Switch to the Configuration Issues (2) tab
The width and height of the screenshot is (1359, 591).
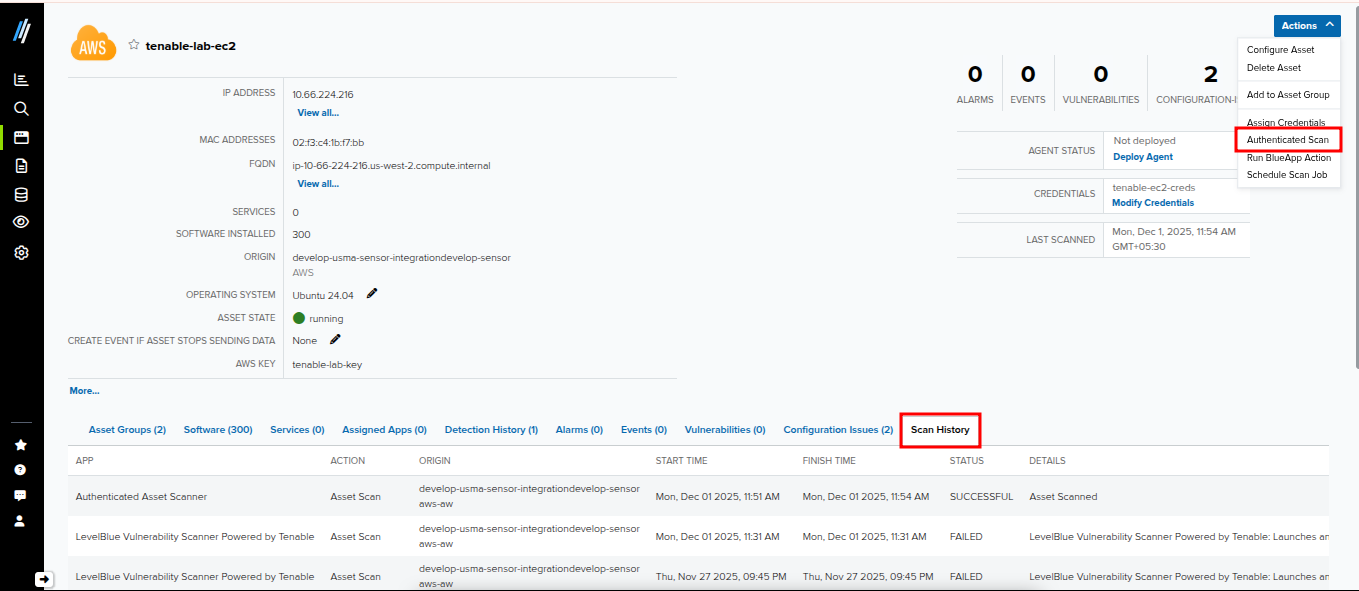pyautogui.click(x=838, y=430)
